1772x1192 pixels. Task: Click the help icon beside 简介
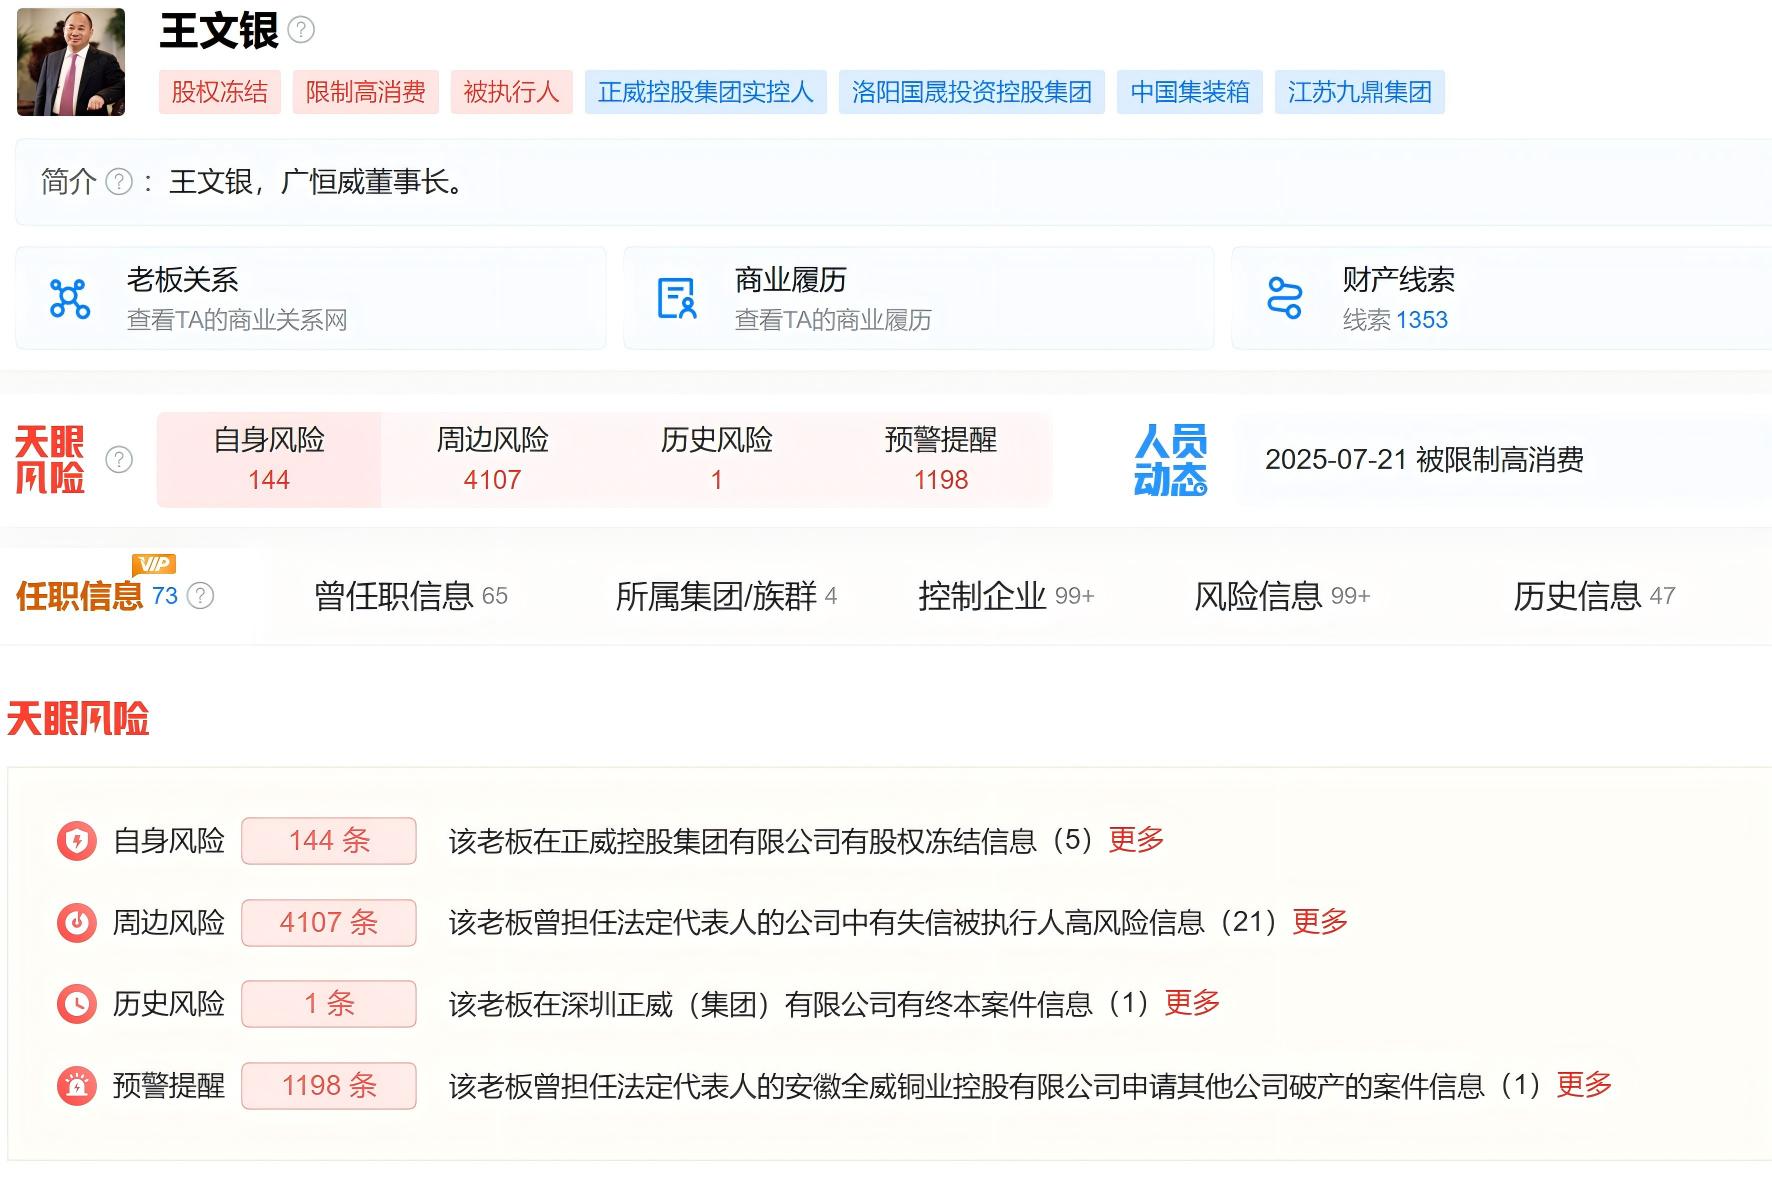pyautogui.click(x=119, y=181)
